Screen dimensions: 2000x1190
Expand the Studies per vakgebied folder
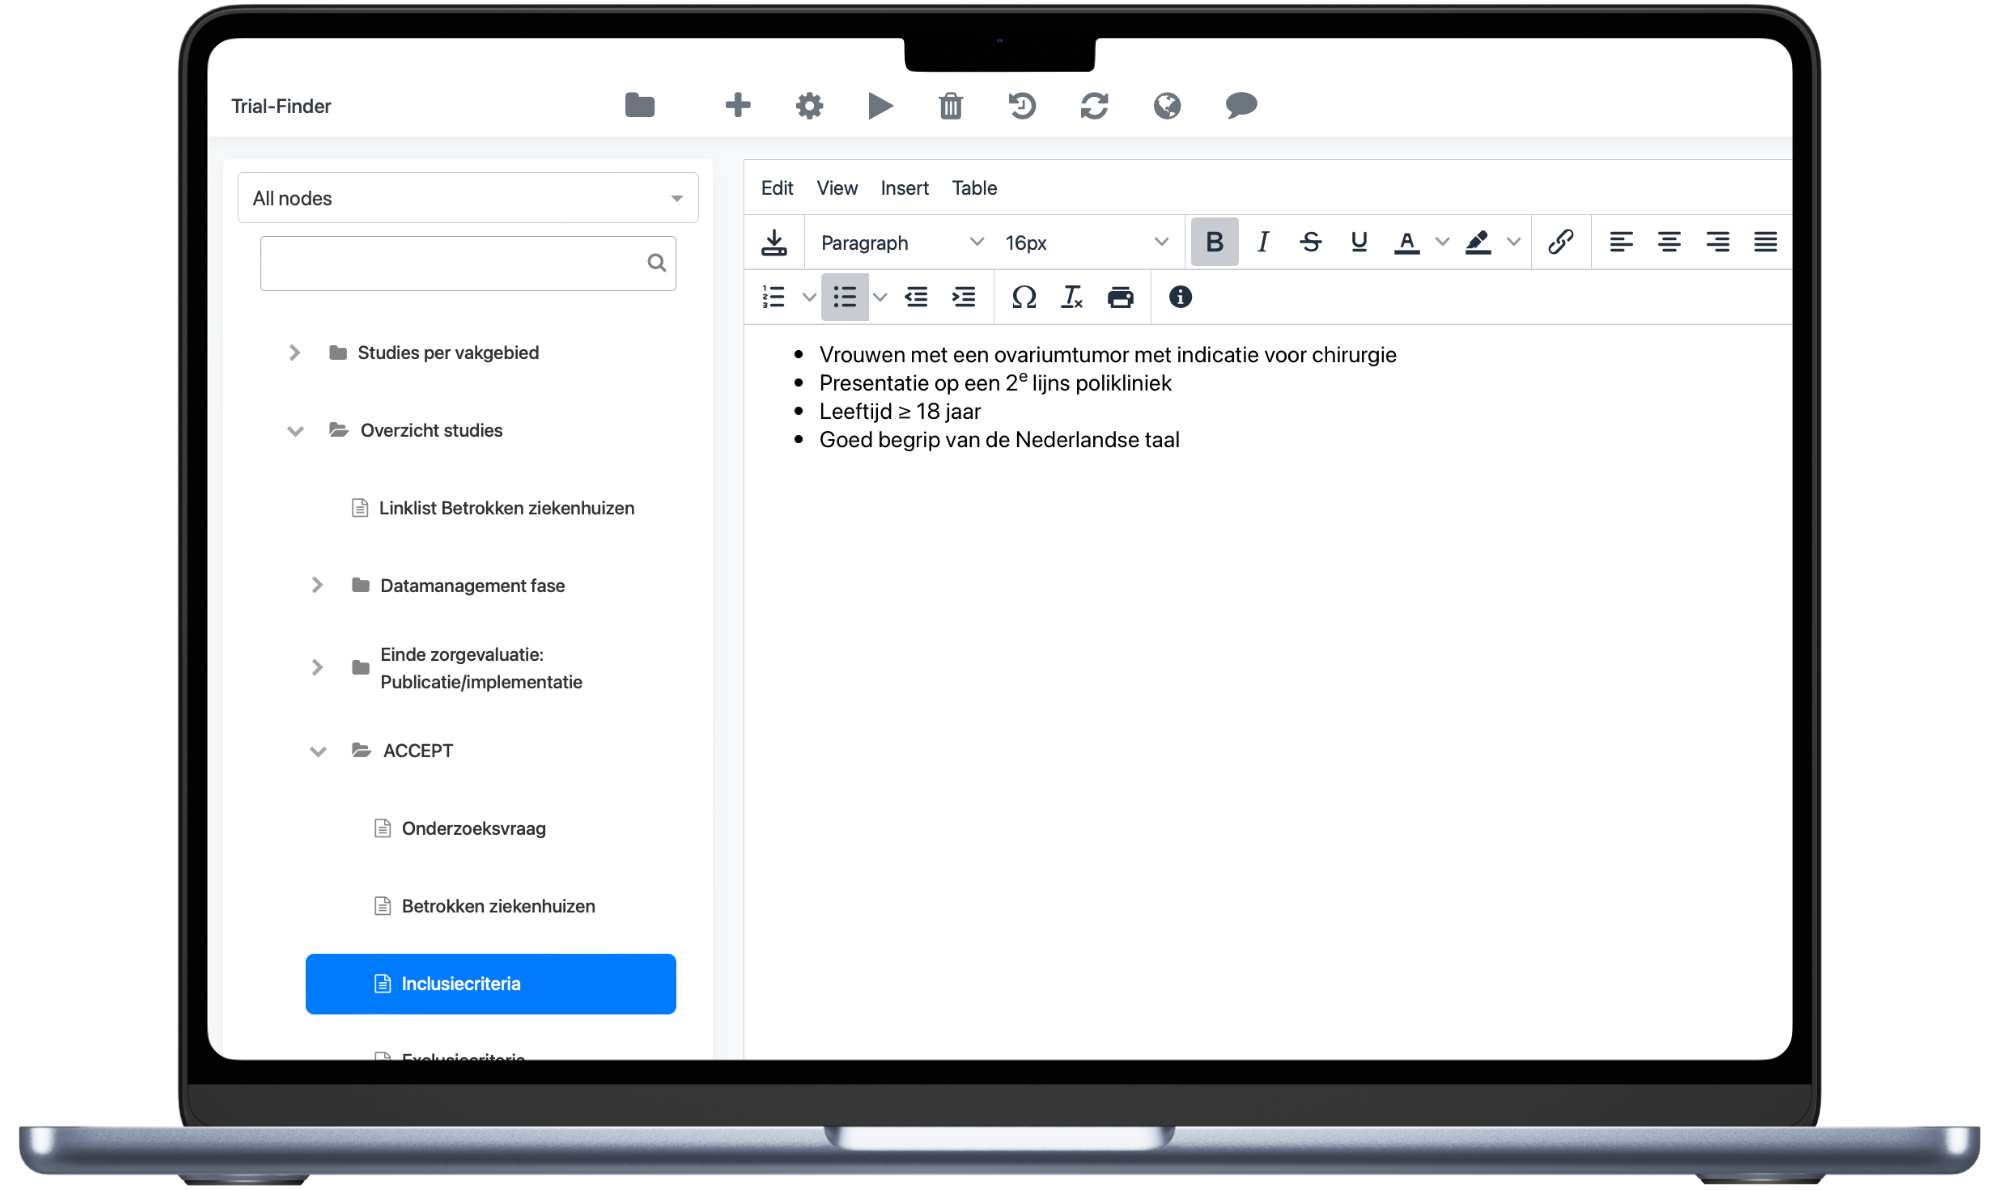point(294,353)
